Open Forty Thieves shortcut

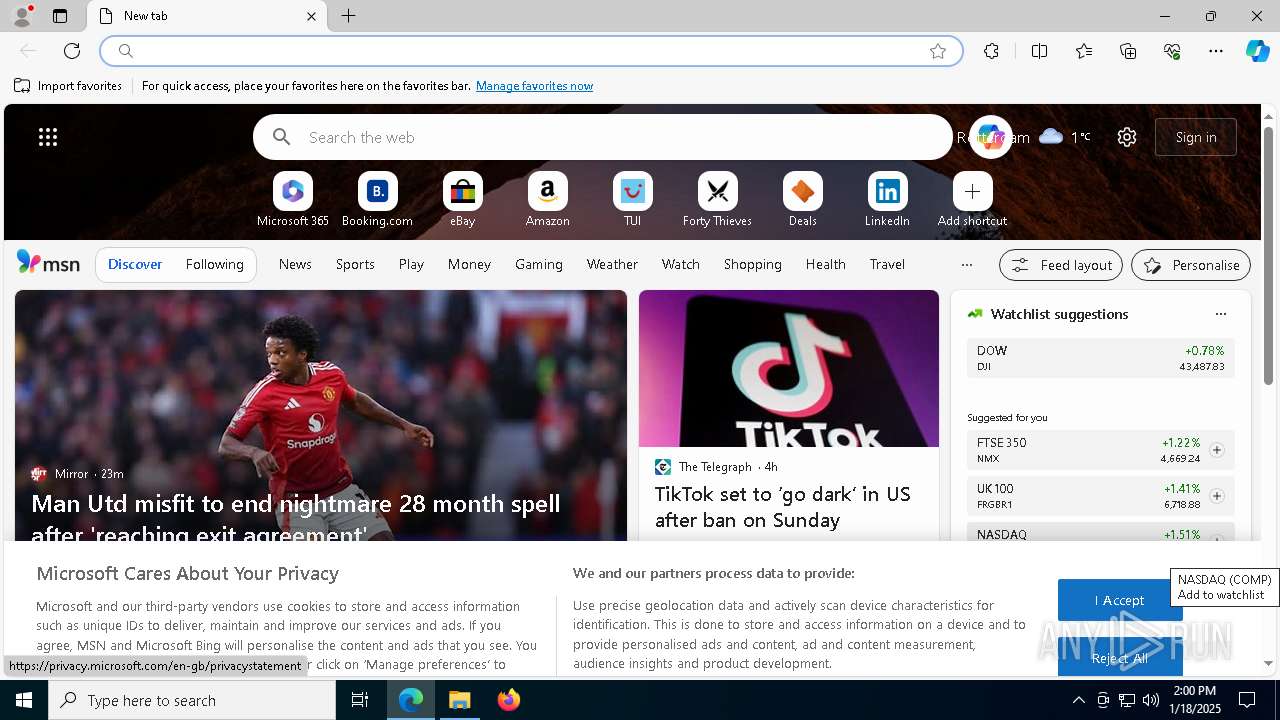717,200
